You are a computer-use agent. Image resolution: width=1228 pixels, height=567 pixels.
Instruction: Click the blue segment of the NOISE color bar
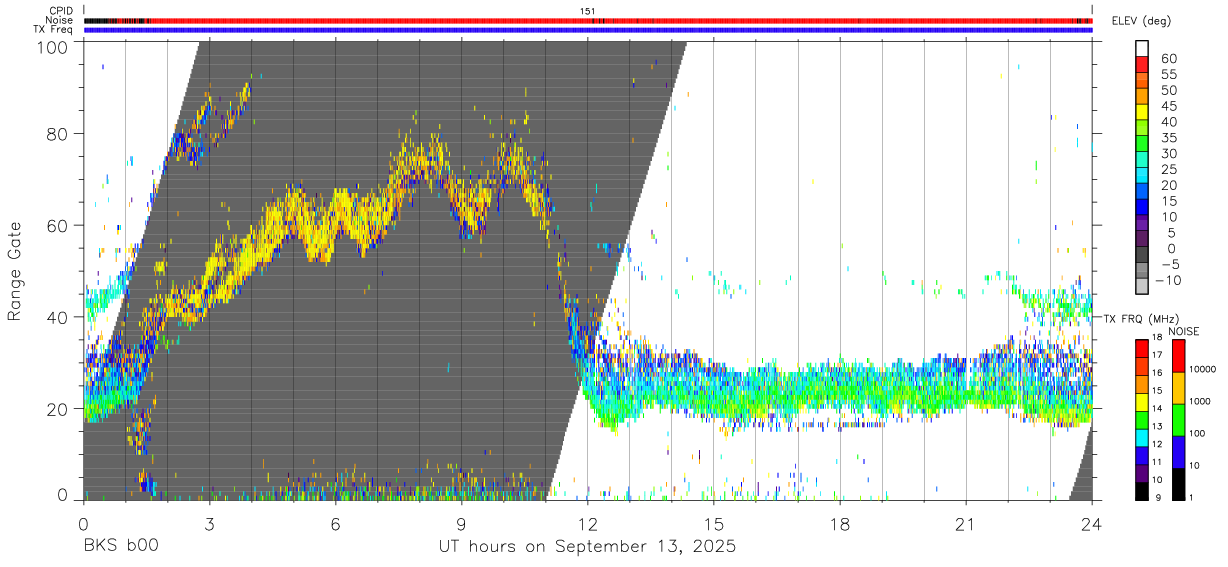1179,452
